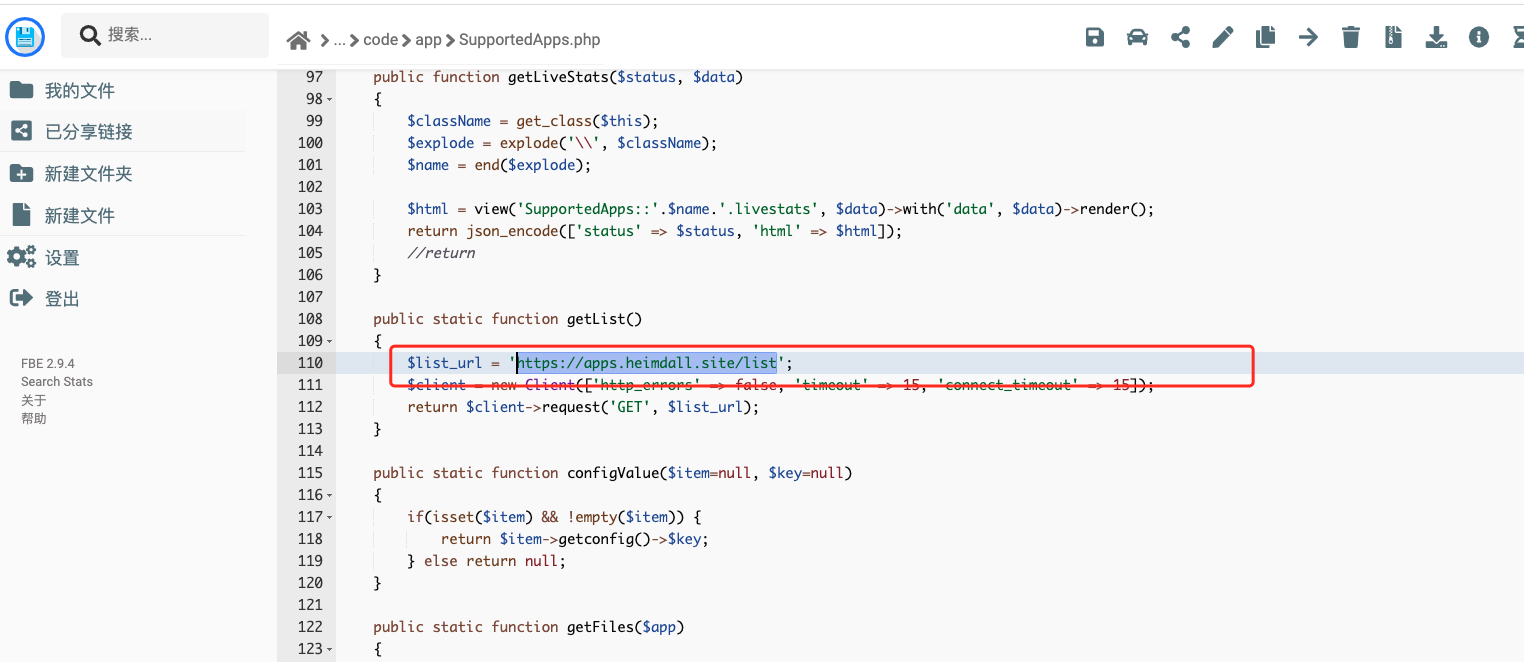Select 已分享链接 in the sidebar

coord(88,132)
